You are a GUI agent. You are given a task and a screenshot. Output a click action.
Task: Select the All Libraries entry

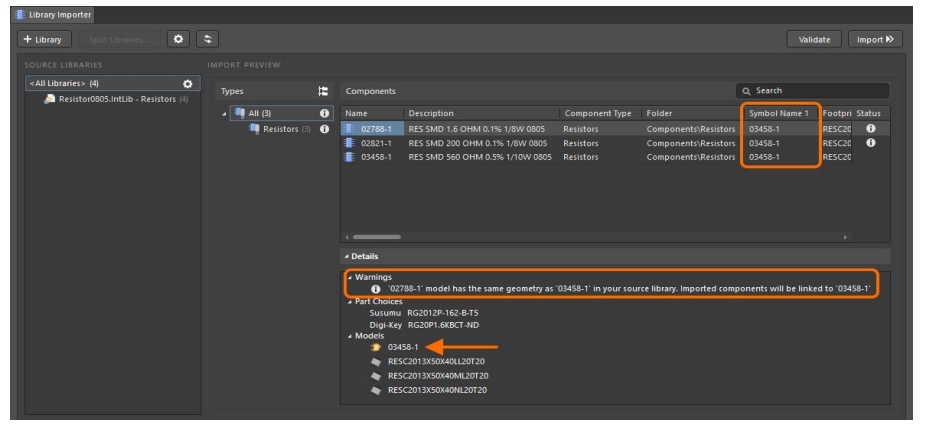pos(113,84)
